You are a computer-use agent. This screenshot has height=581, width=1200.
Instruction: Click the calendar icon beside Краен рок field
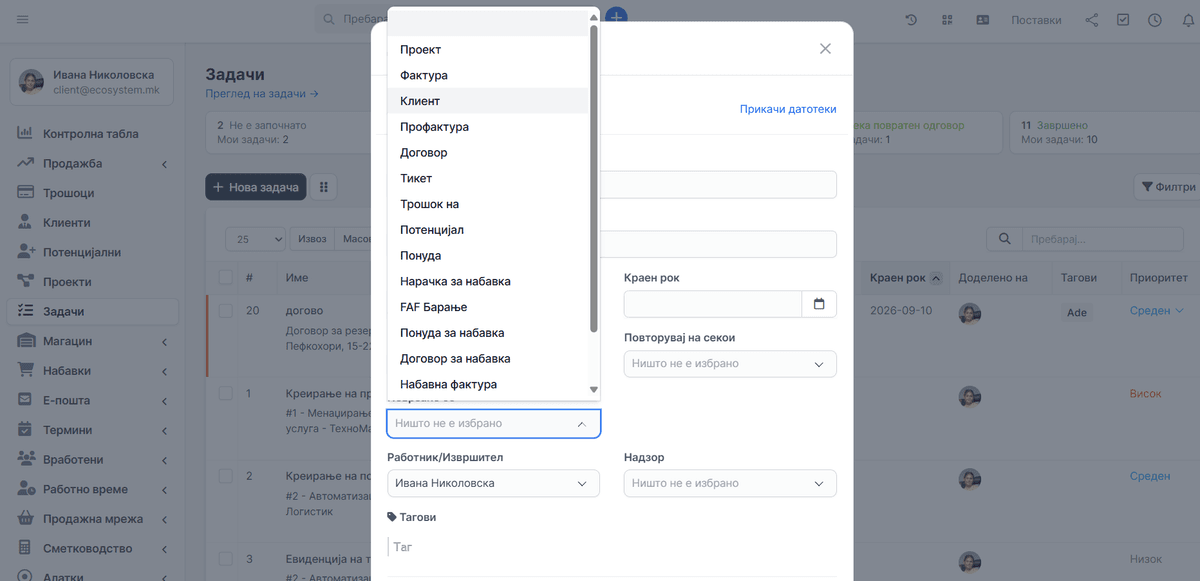819,304
